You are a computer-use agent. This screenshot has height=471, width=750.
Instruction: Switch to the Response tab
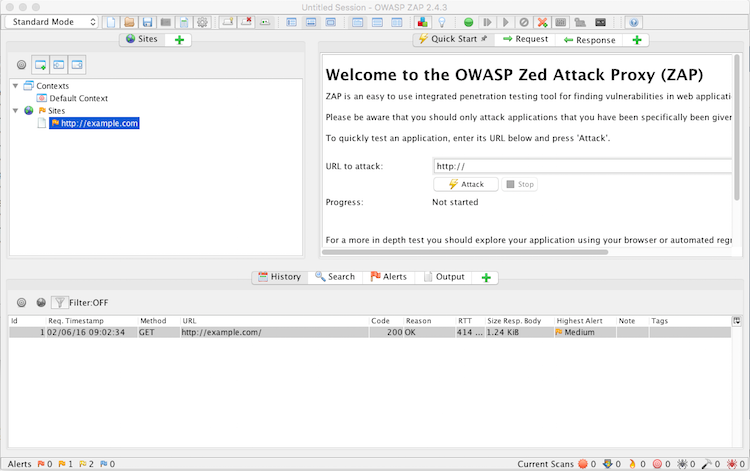[590, 40]
